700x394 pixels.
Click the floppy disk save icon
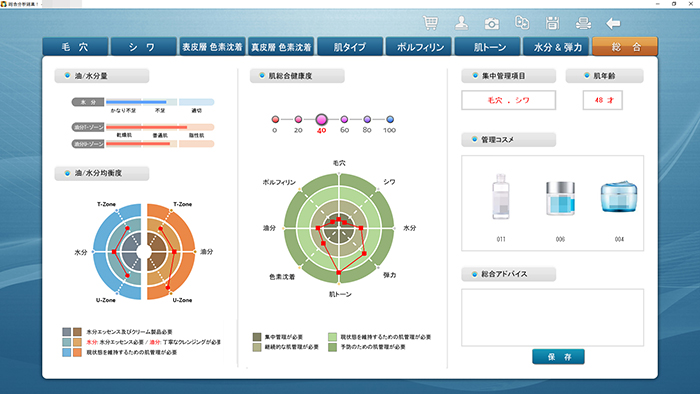pyautogui.click(x=552, y=23)
